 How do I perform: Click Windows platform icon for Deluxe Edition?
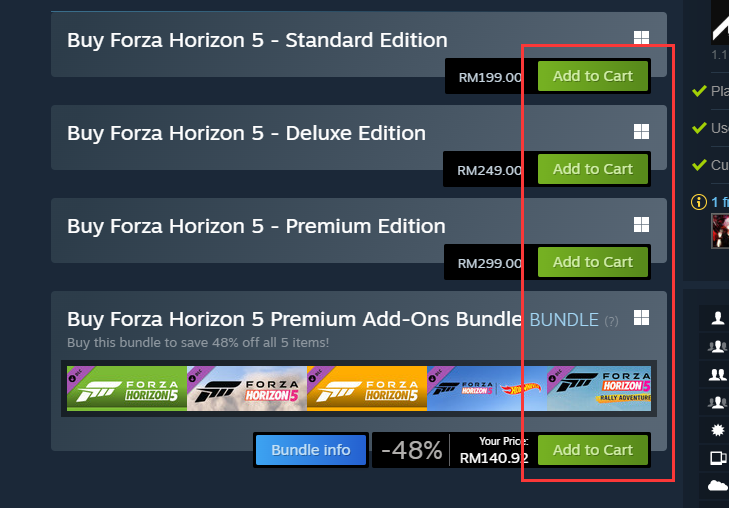641,132
